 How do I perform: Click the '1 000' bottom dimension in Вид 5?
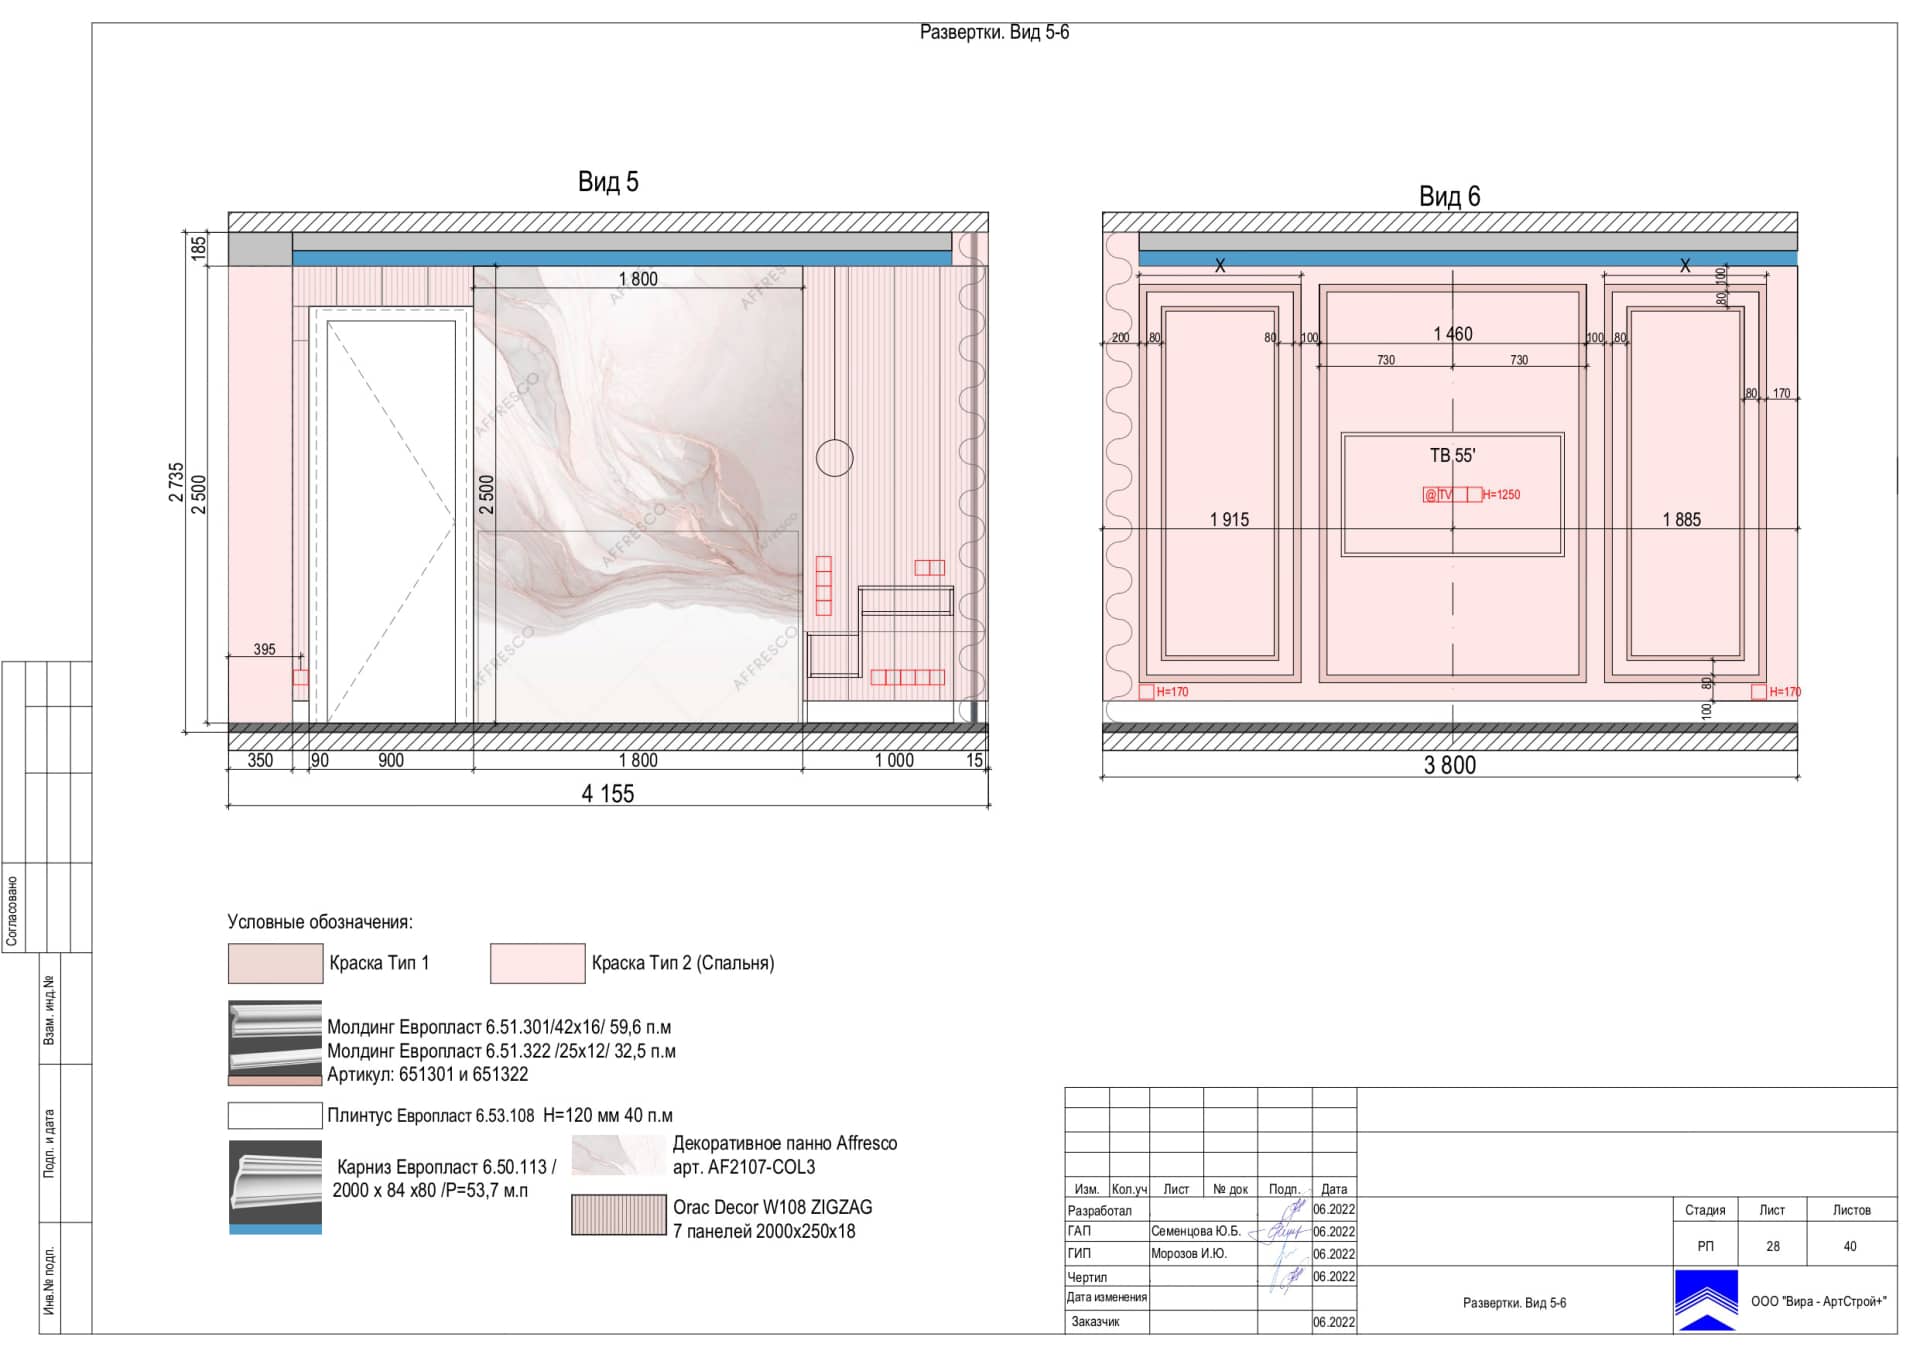click(894, 760)
